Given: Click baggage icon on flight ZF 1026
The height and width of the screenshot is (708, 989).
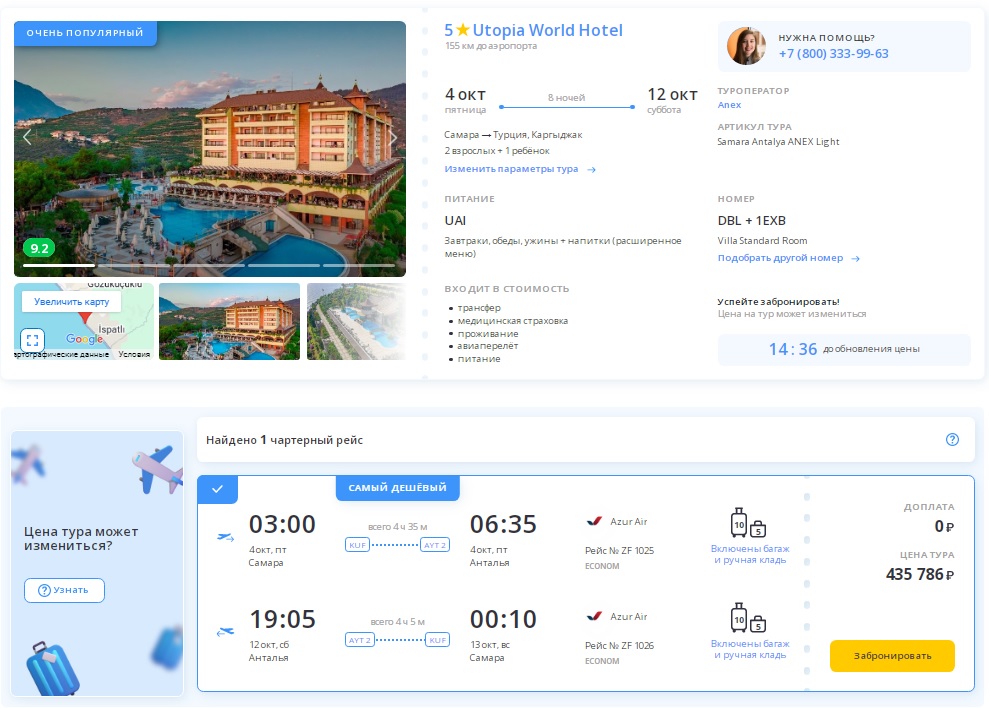Looking at the screenshot, I should click(748, 618).
